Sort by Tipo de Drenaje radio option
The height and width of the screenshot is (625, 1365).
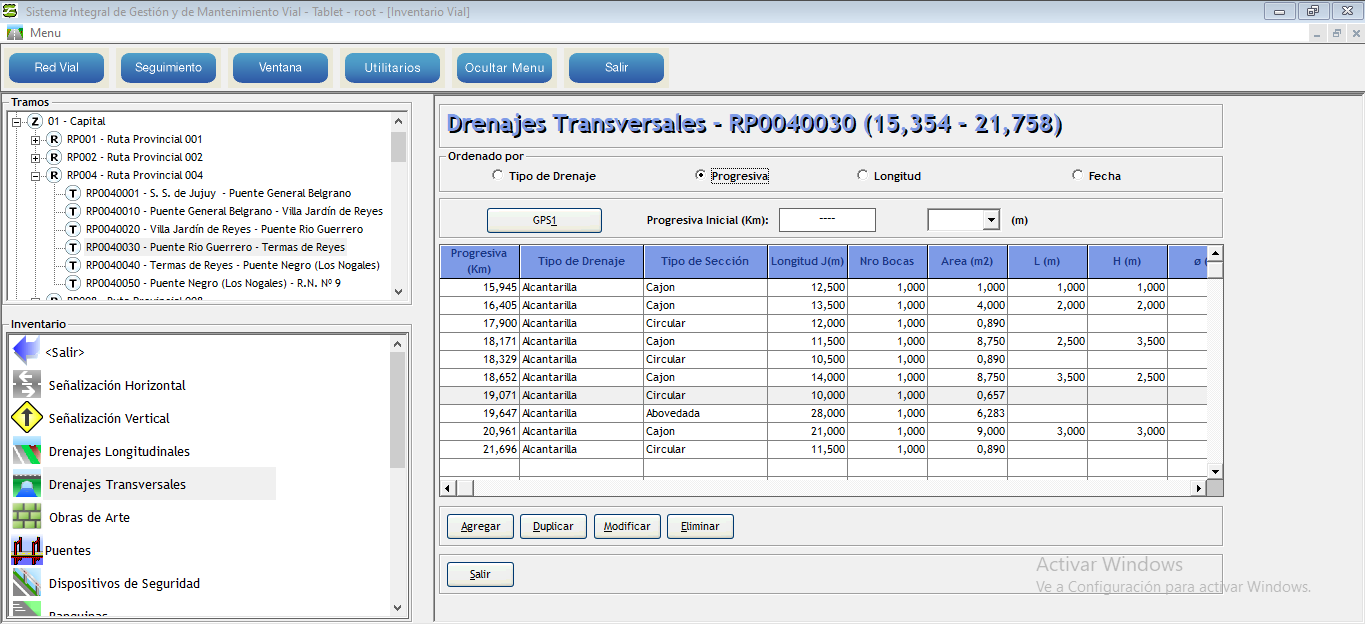pyautogui.click(x=498, y=176)
